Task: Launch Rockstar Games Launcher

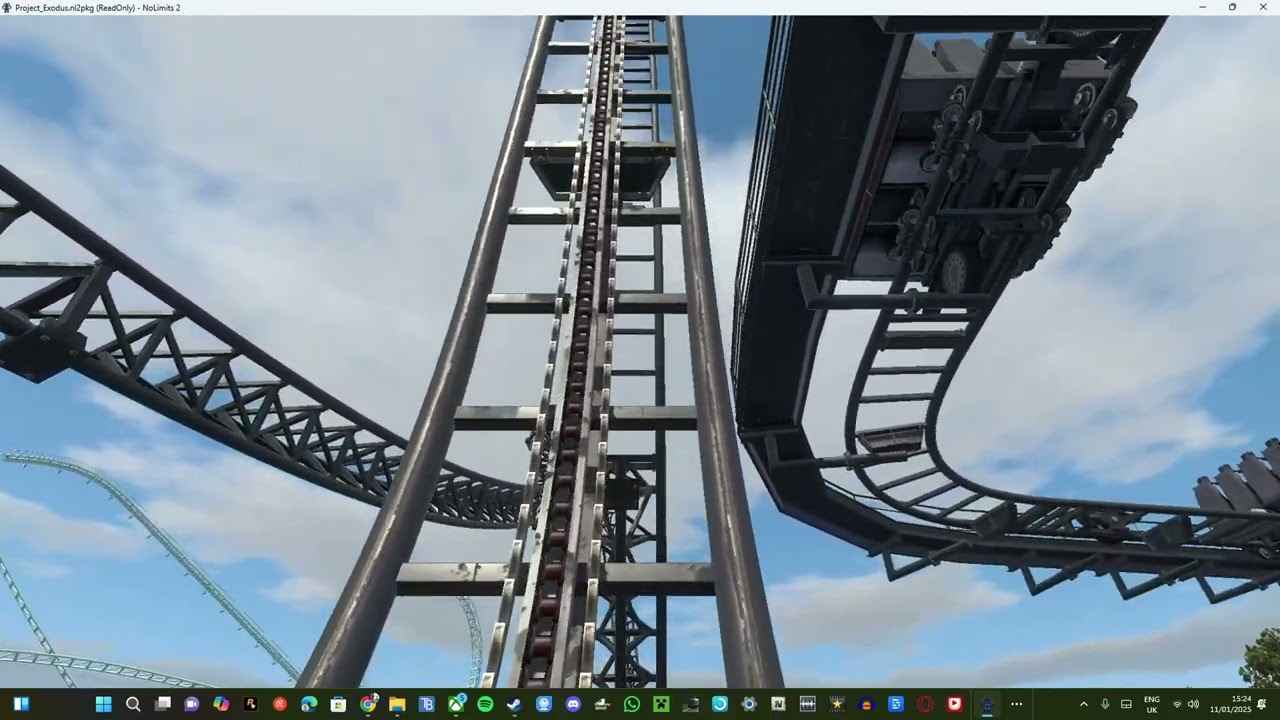Action: click(x=250, y=704)
